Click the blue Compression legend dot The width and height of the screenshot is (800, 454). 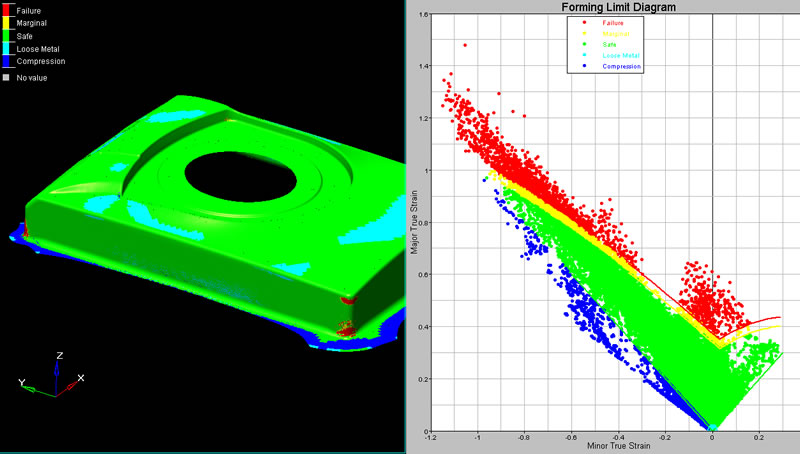point(583,66)
